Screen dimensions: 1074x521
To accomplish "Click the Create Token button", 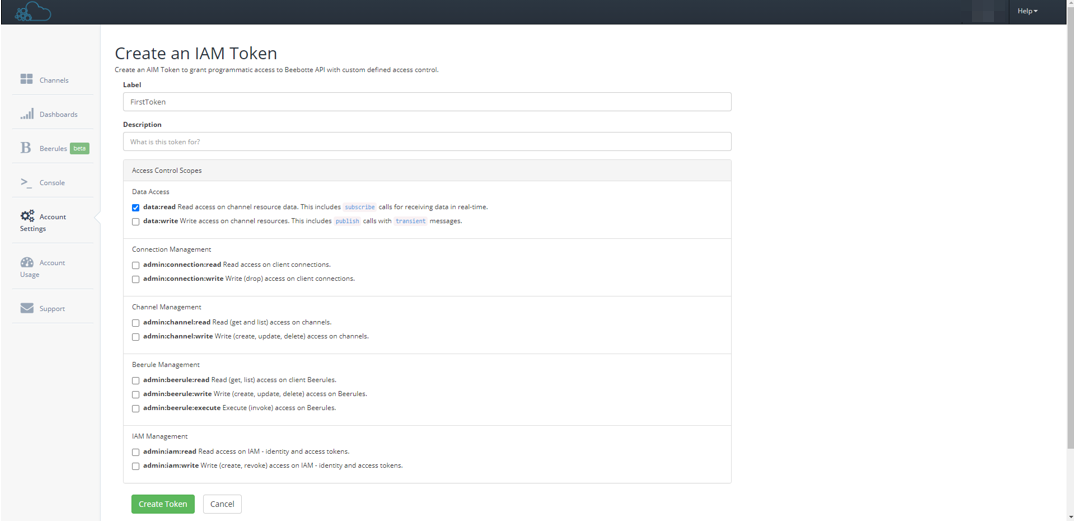I will [x=163, y=504].
